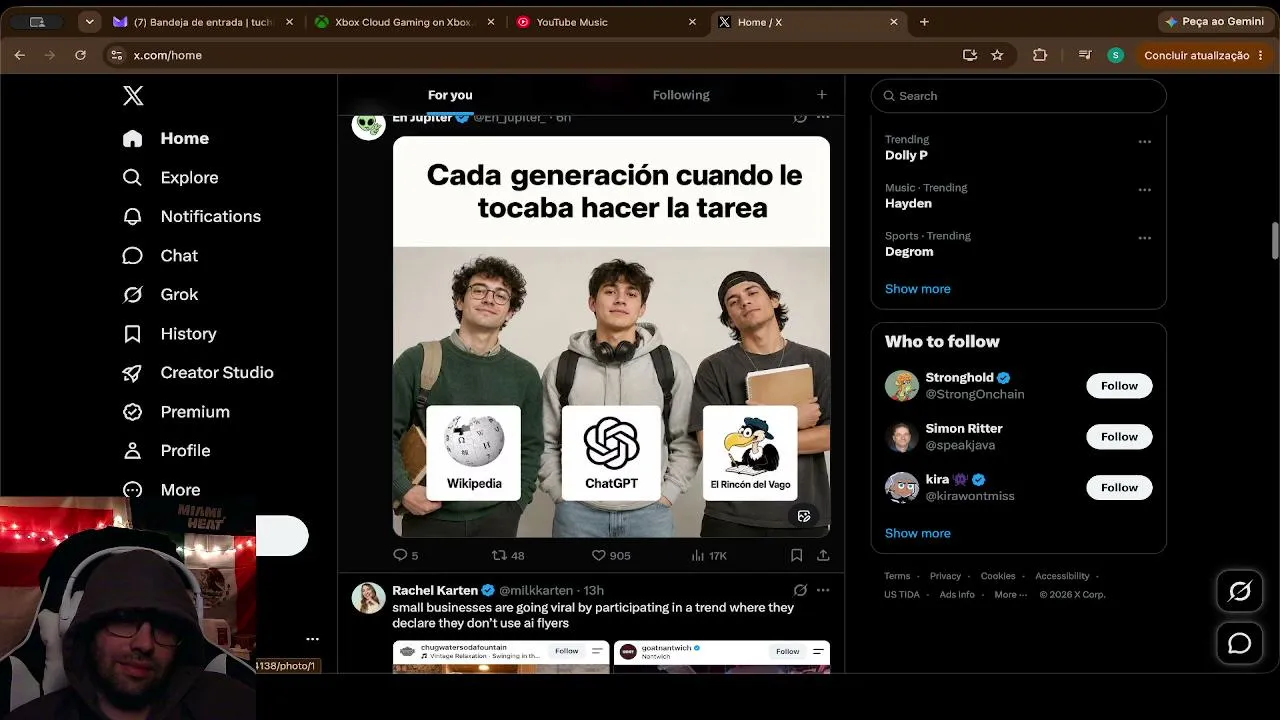
Task: Open Profile in the sidebar
Action: coord(166,451)
